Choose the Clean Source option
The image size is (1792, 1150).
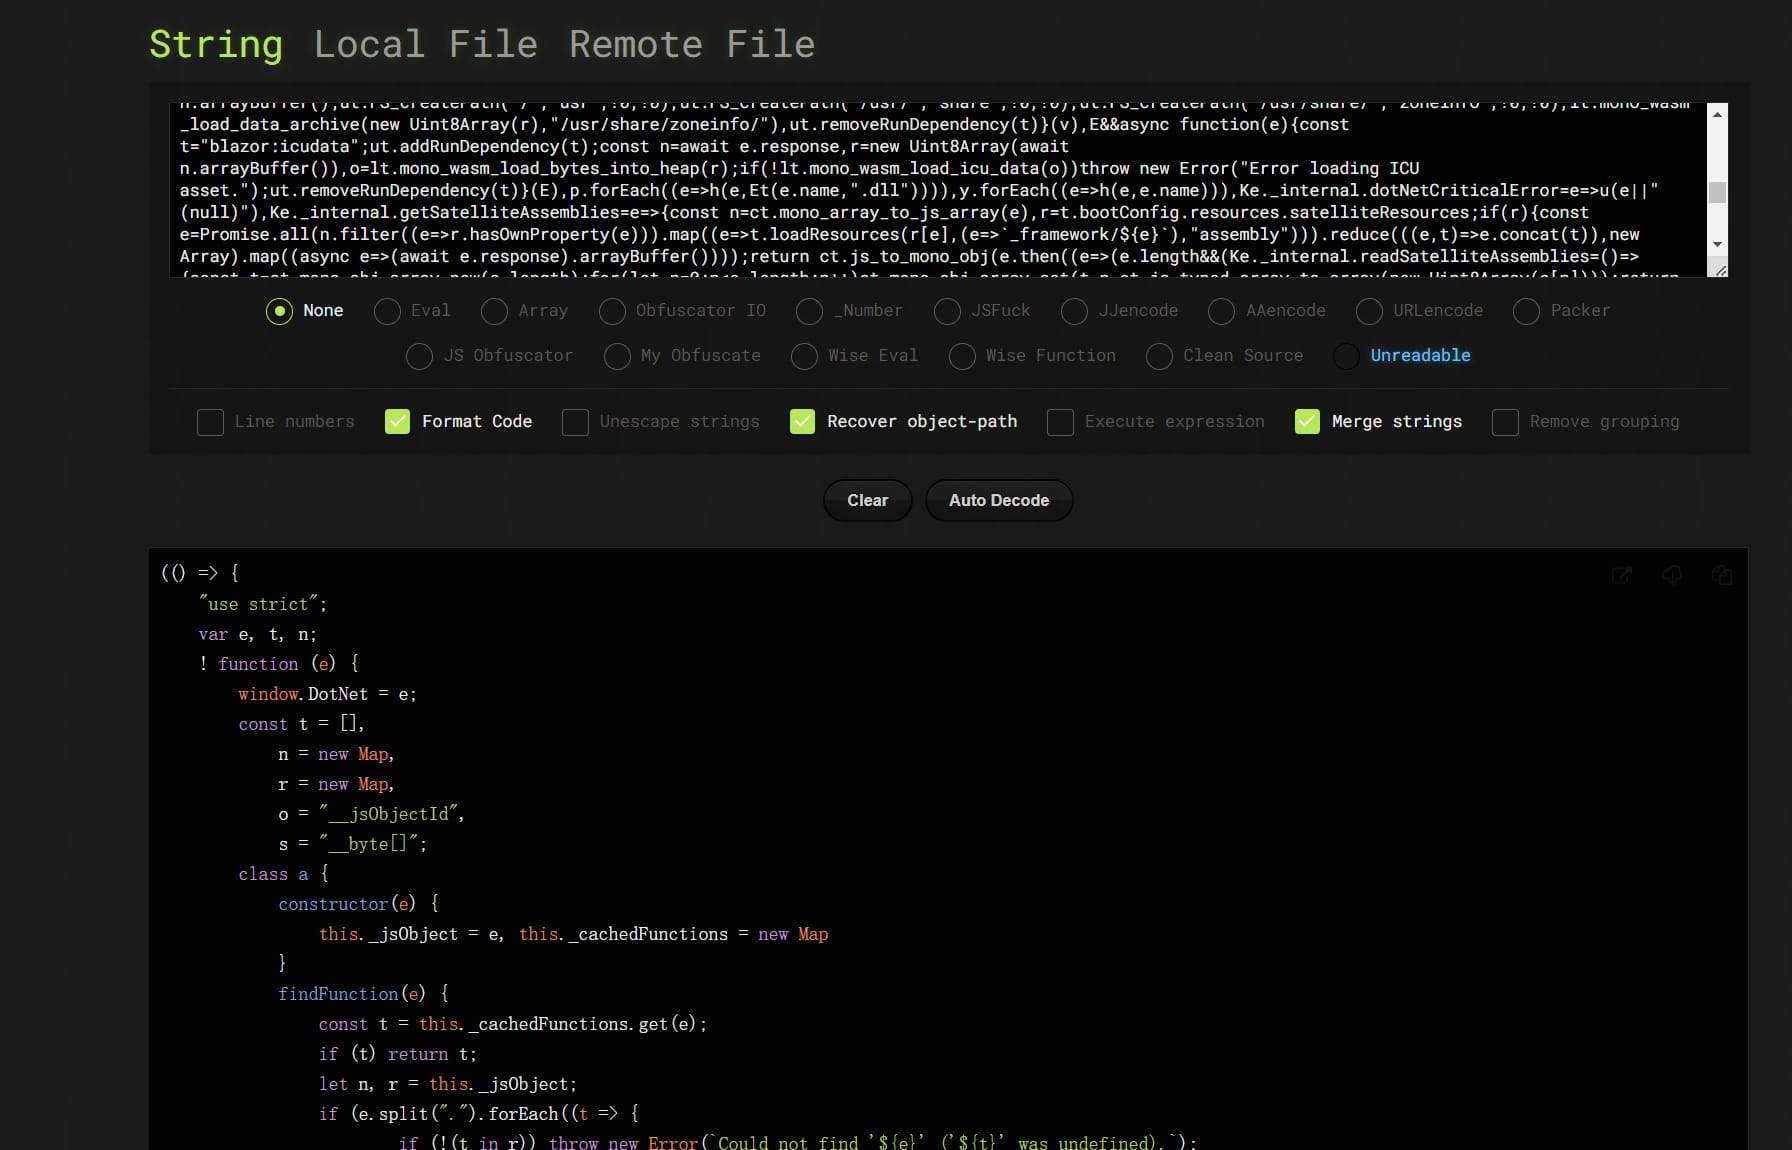point(1159,356)
